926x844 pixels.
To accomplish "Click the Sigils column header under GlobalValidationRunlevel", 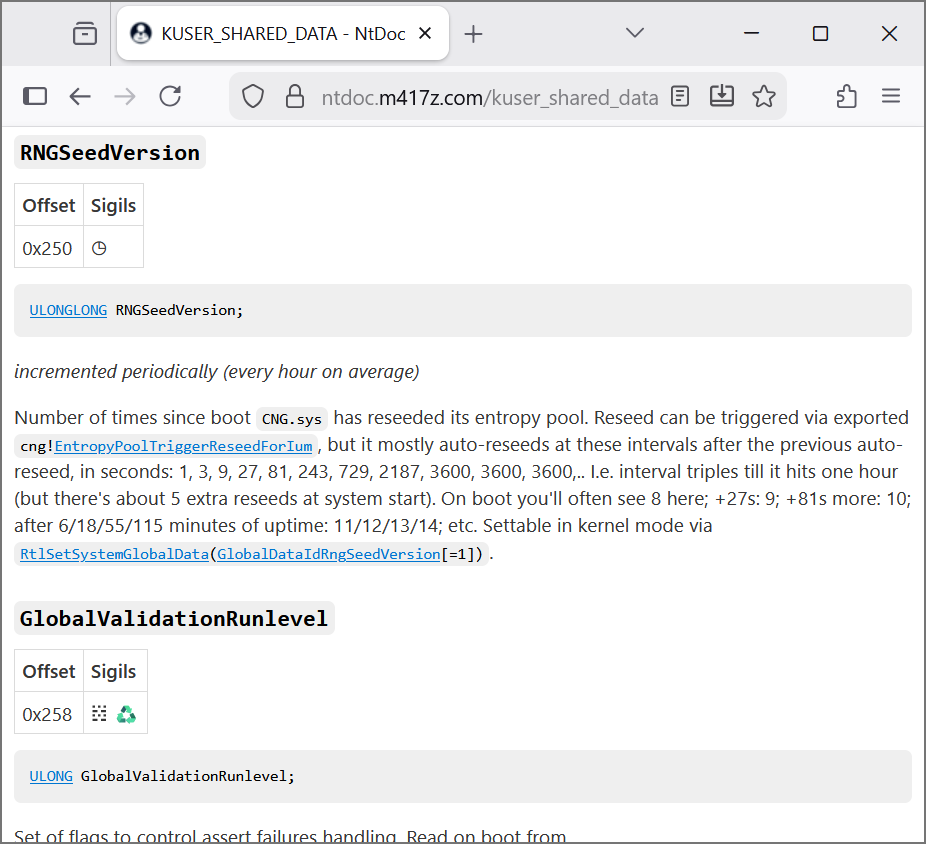I will point(115,671).
